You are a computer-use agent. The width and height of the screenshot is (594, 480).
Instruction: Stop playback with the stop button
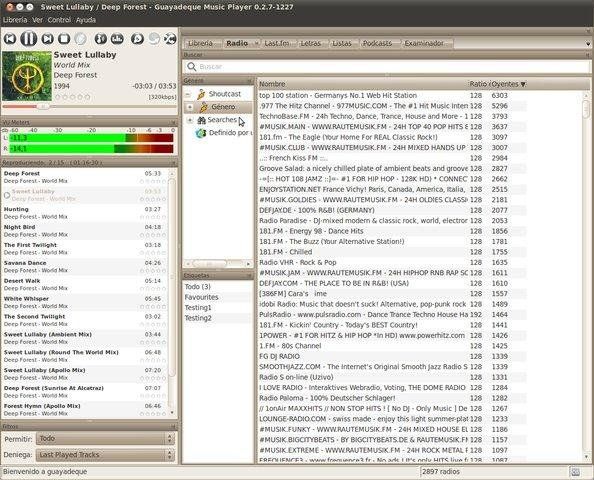64,39
